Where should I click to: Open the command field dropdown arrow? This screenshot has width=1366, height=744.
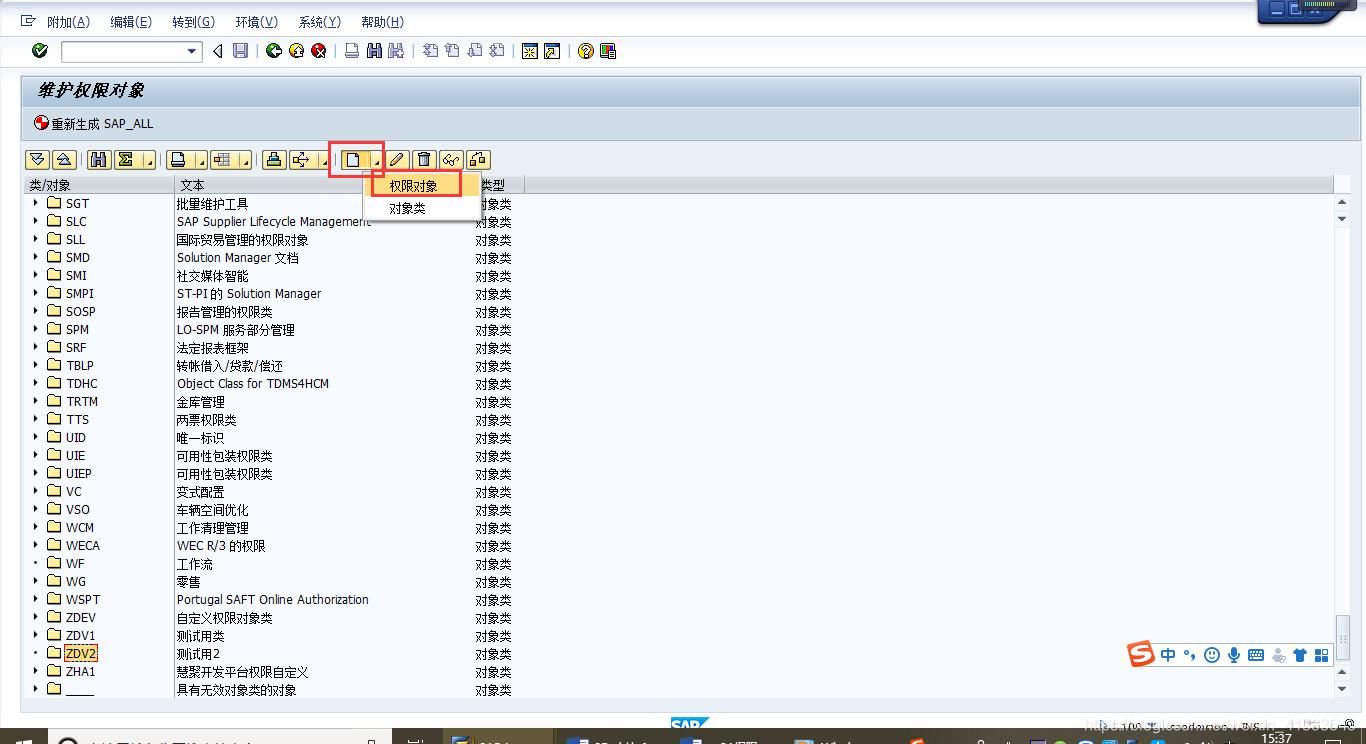pos(193,51)
